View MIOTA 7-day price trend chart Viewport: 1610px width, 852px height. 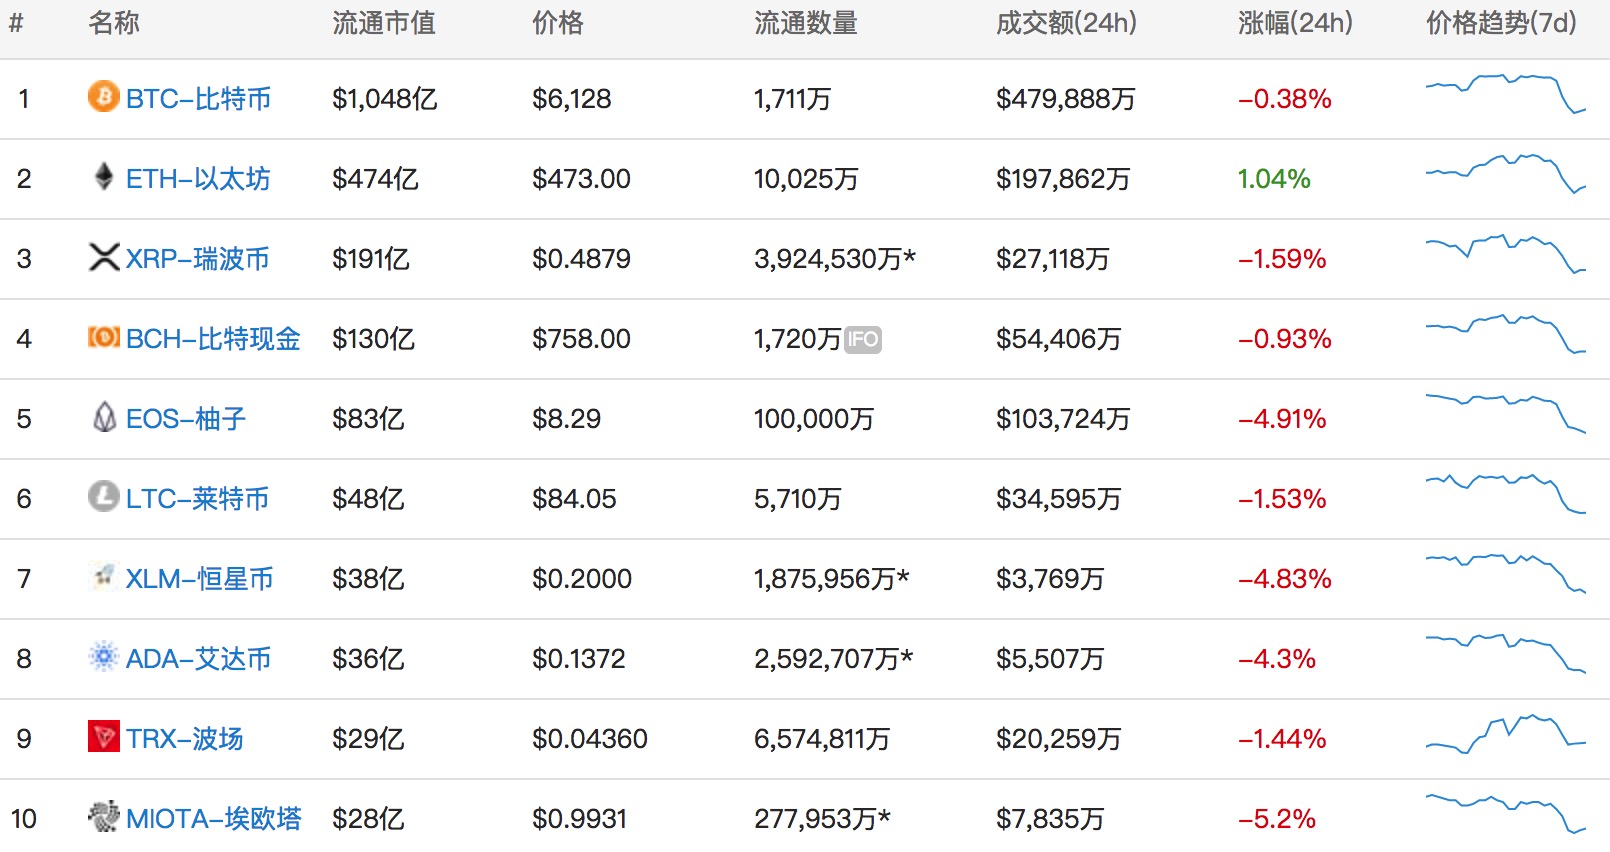click(x=1506, y=814)
